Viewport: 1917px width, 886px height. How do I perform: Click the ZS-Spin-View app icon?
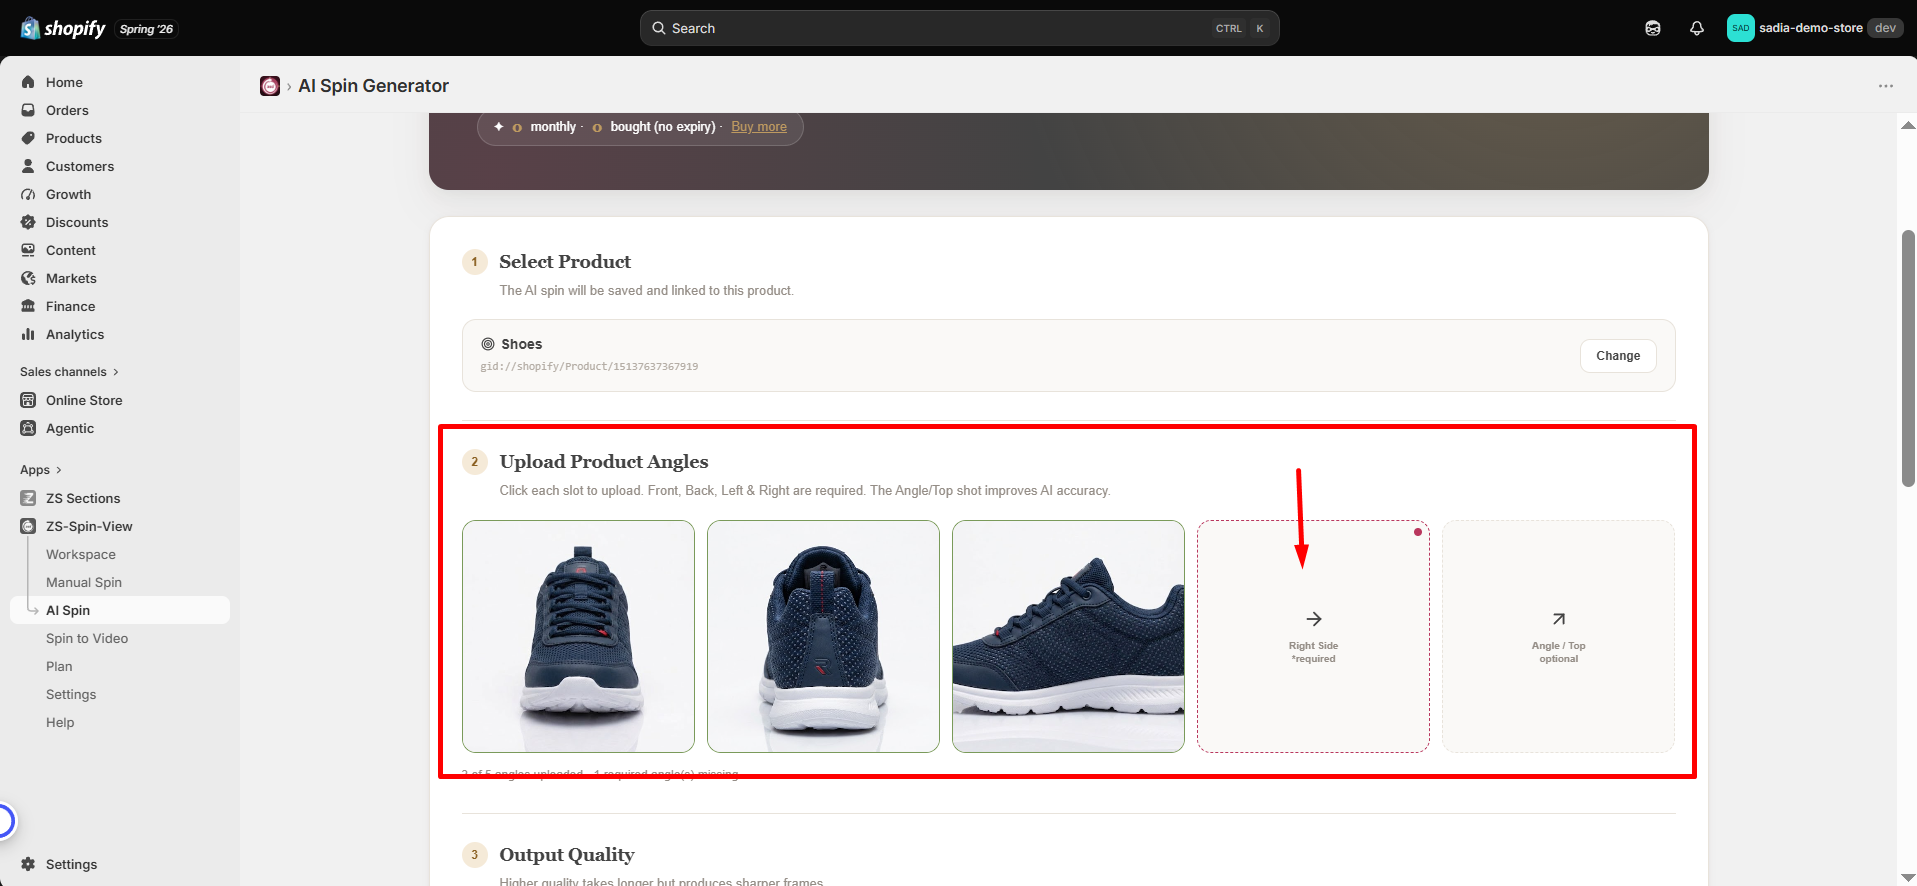[x=28, y=526]
